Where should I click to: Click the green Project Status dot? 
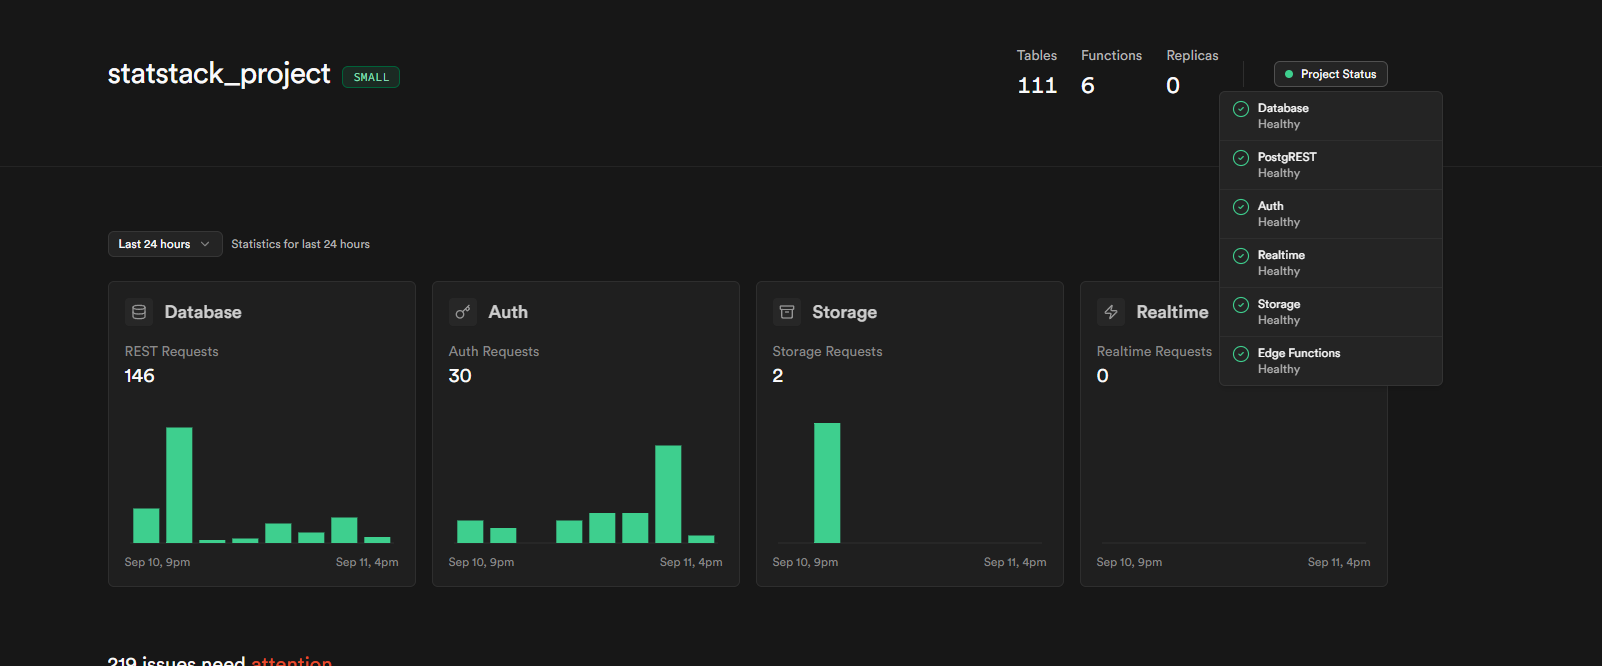[1289, 74]
